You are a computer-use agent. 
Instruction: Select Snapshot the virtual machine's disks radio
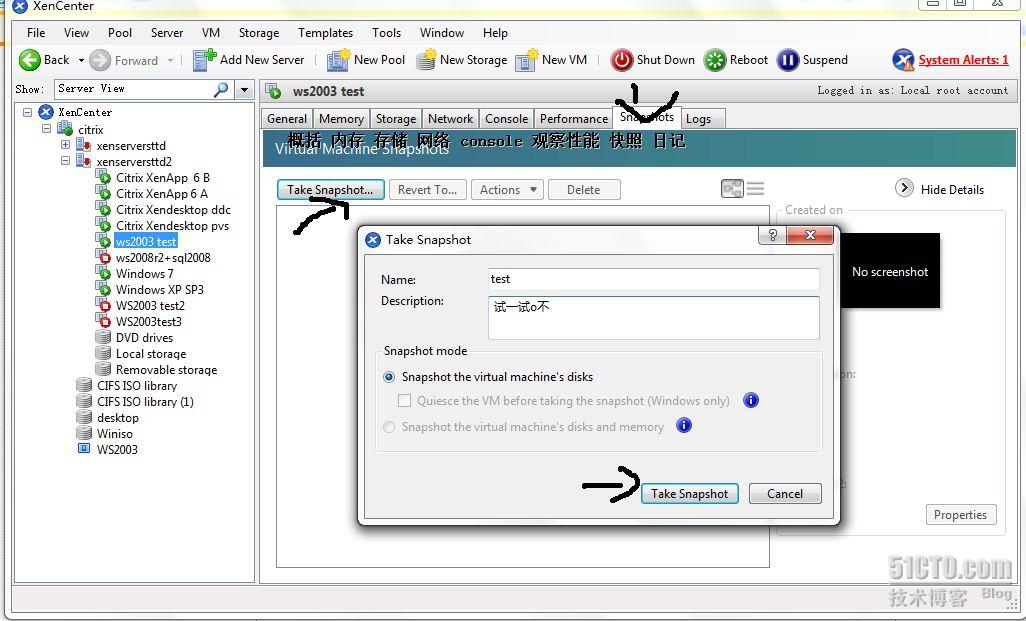(389, 377)
